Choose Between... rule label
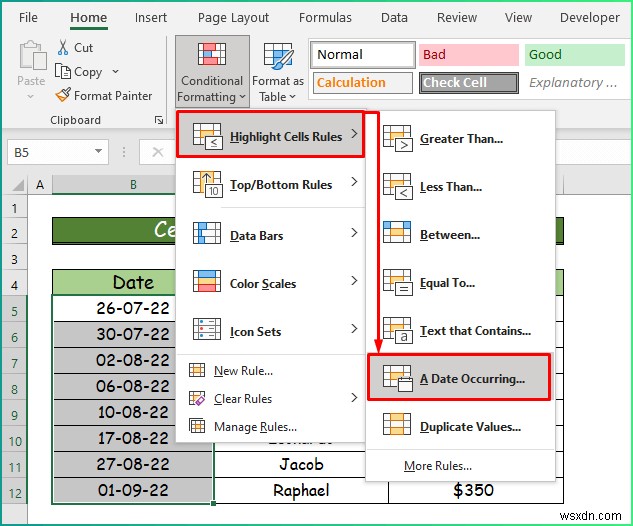 pyautogui.click(x=450, y=235)
